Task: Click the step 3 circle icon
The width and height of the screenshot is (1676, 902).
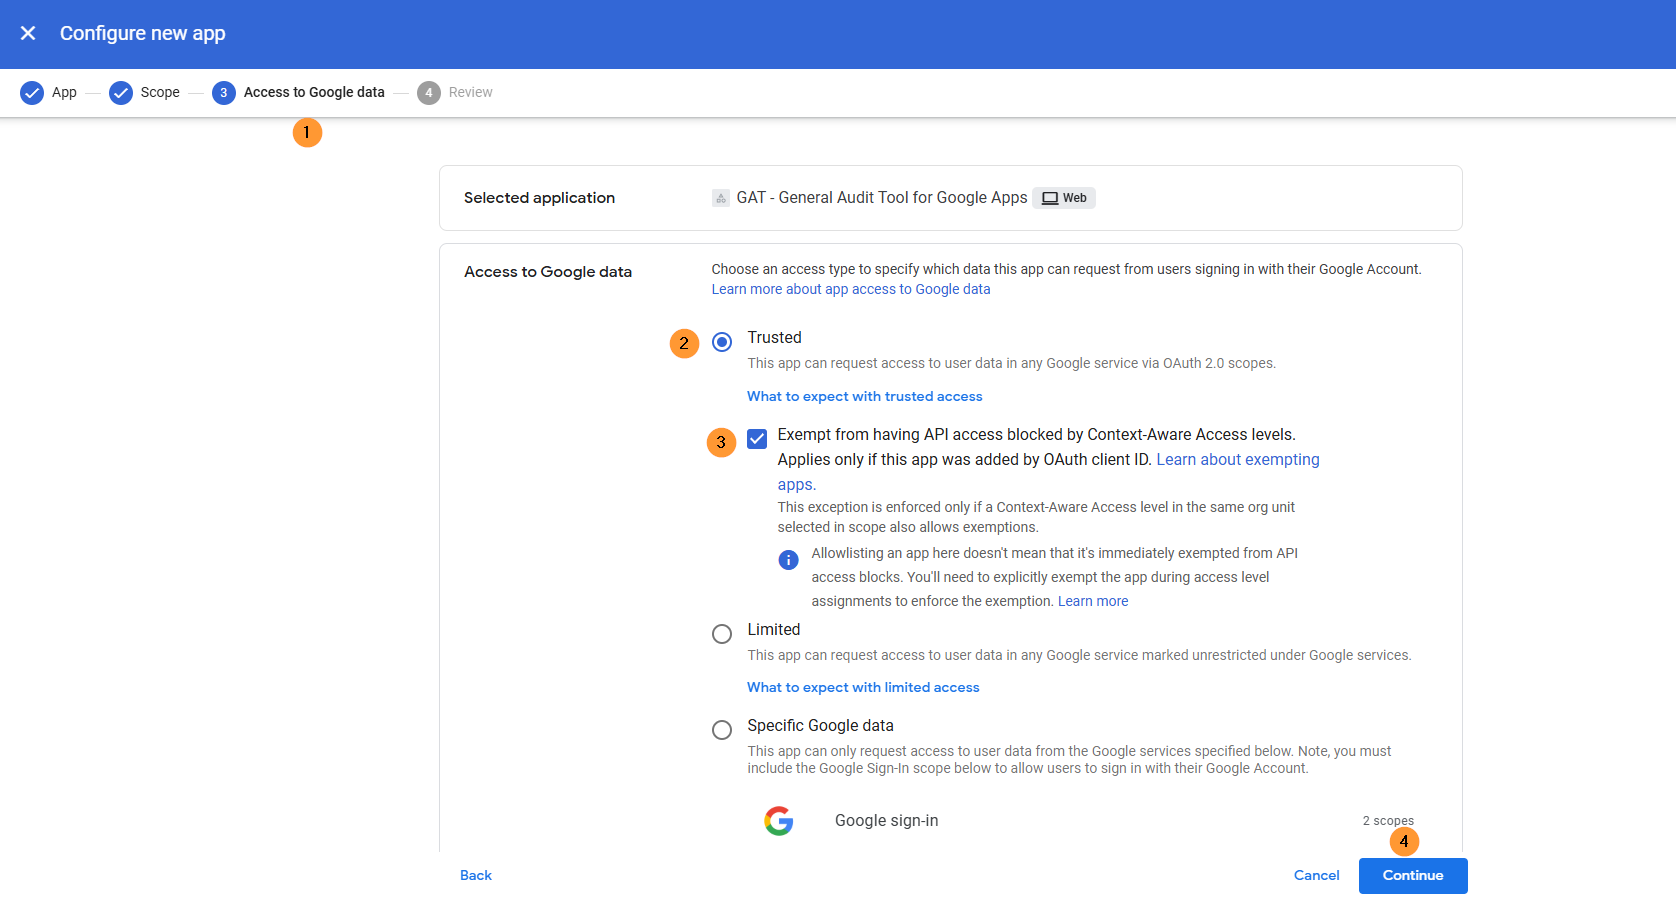Action: coord(223,93)
